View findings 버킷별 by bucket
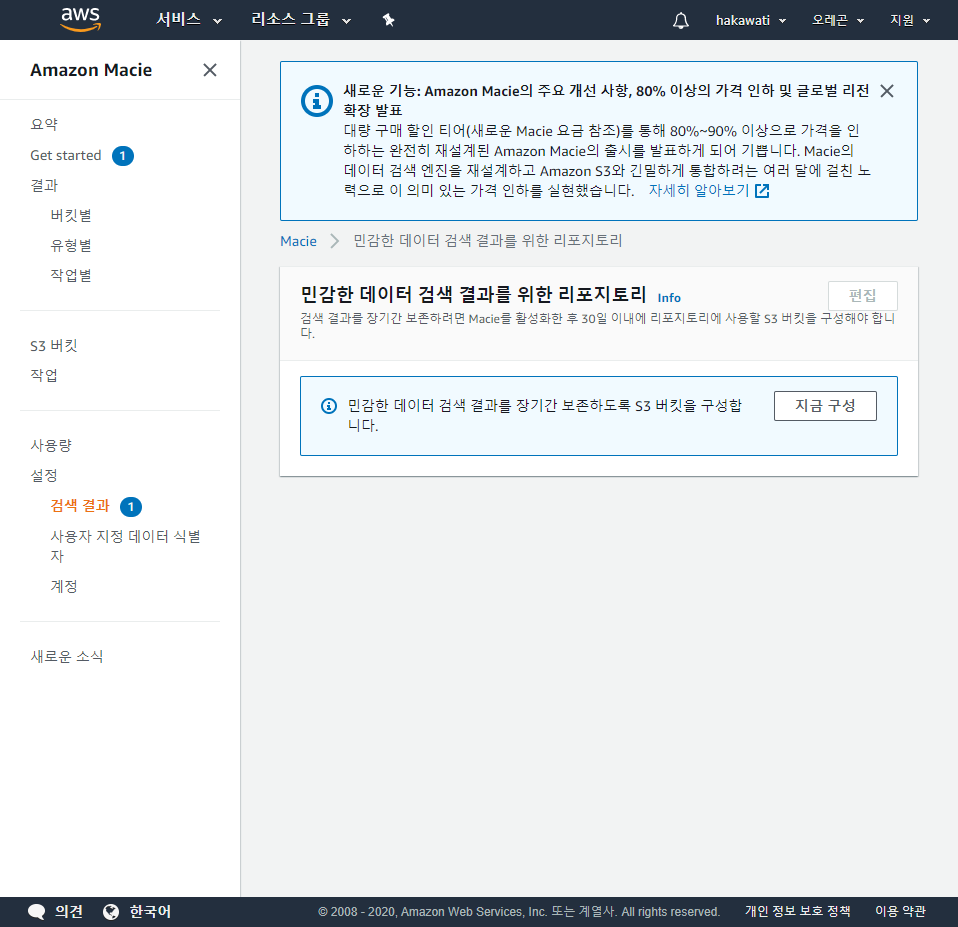Viewport: 958px width, 927px height. click(x=71, y=216)
